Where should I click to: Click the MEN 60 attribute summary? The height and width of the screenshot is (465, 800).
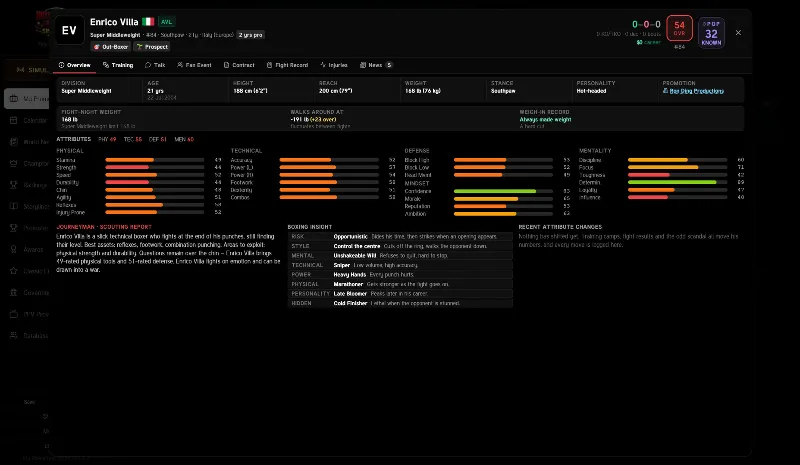(x=184, y=139)
